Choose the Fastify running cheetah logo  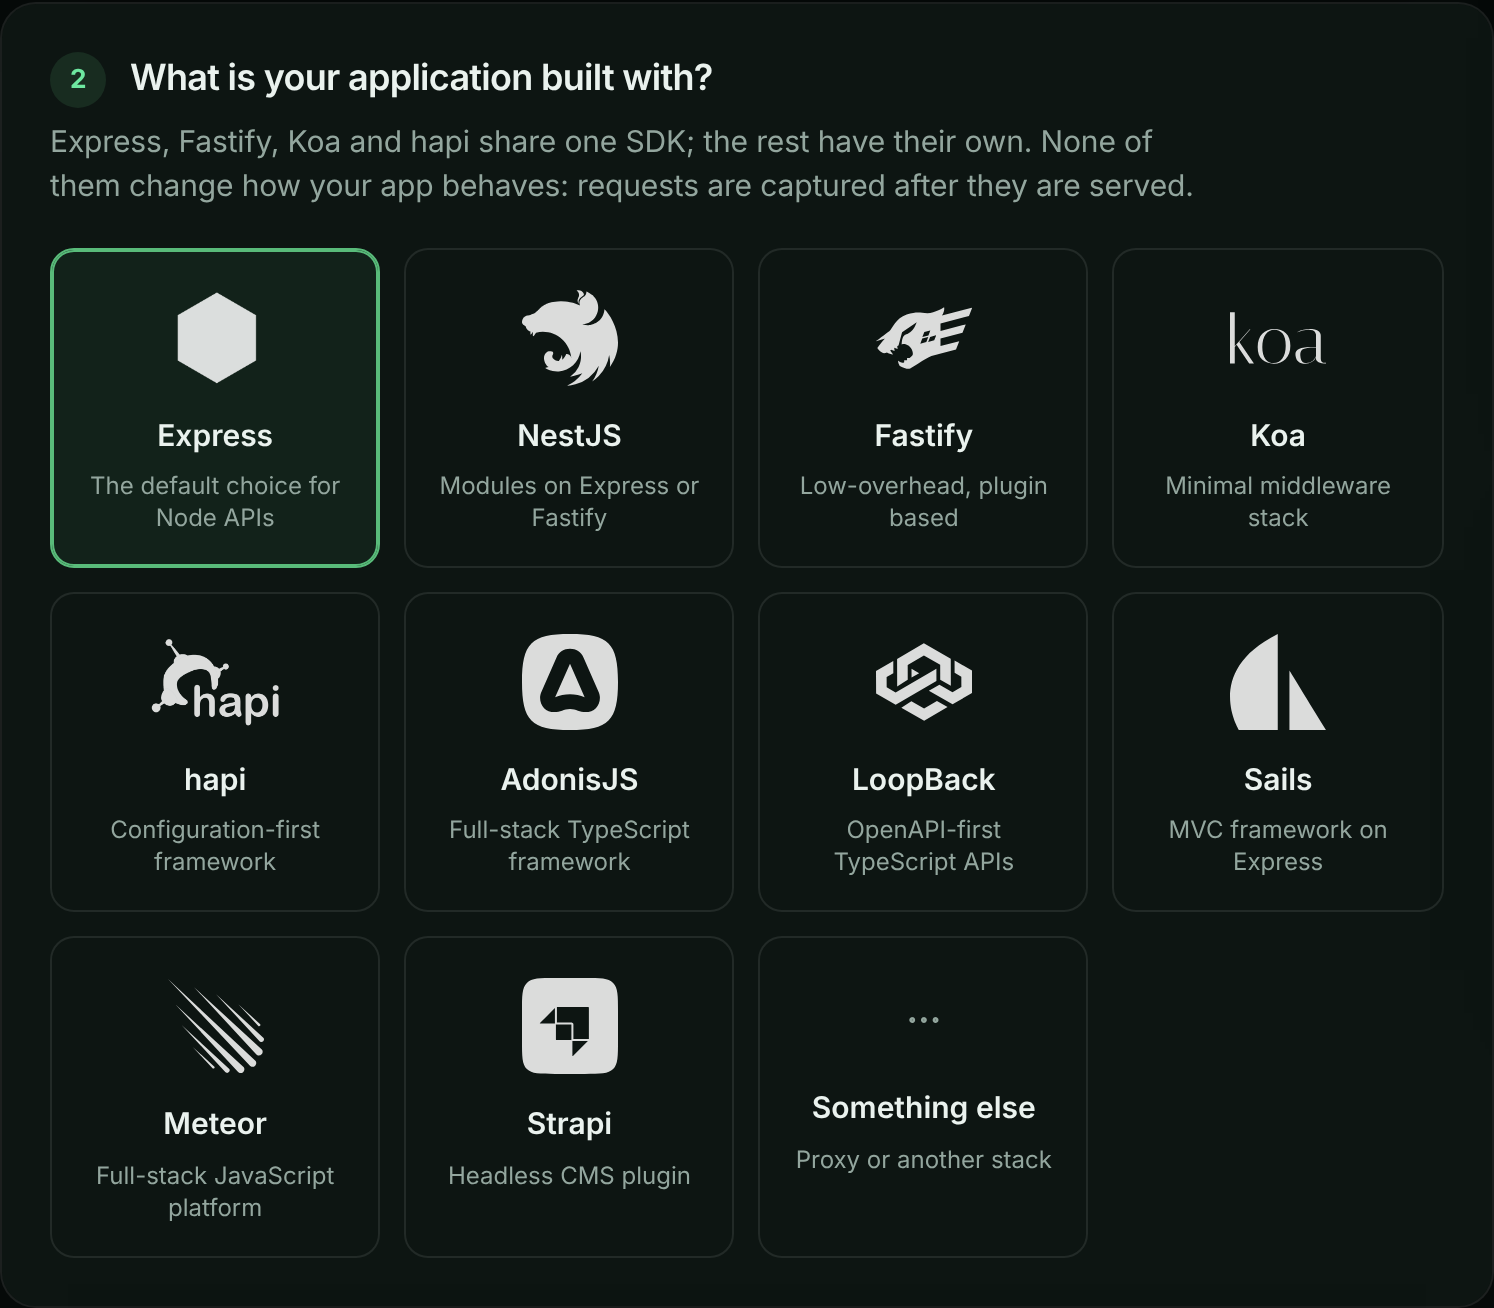coord(924,338)
